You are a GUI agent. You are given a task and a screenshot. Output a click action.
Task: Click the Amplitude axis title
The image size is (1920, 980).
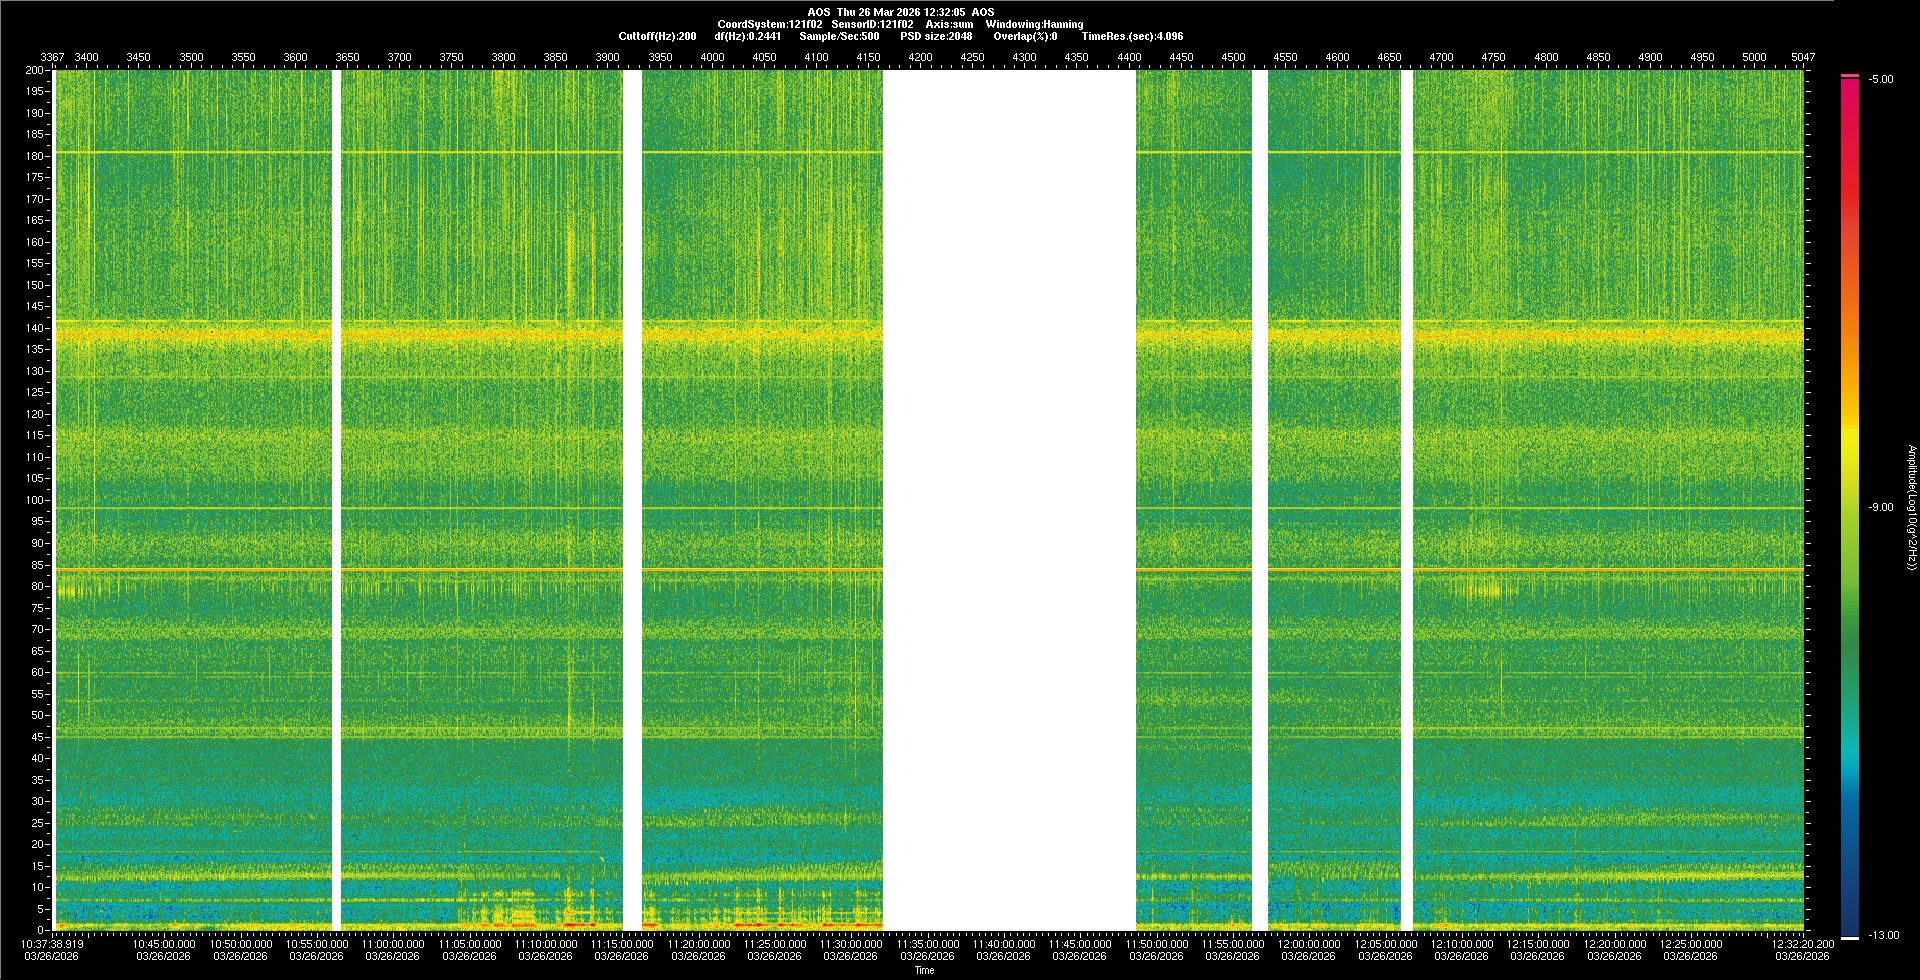[x=1911, y=508]
